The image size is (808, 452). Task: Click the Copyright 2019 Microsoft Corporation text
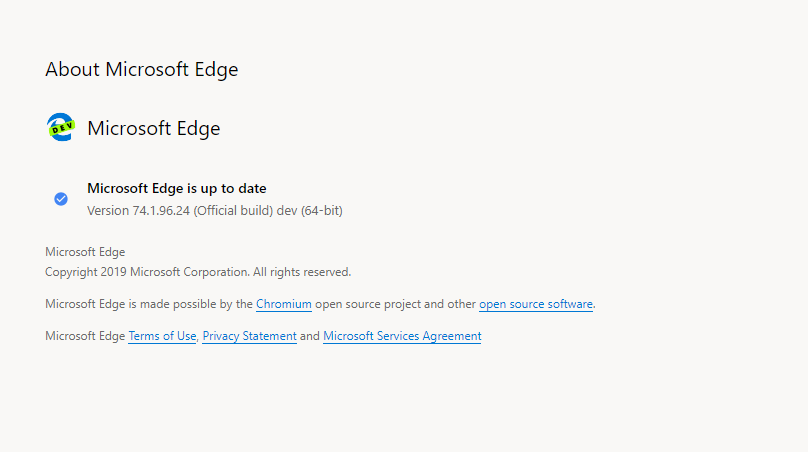[x=147, y=272]
